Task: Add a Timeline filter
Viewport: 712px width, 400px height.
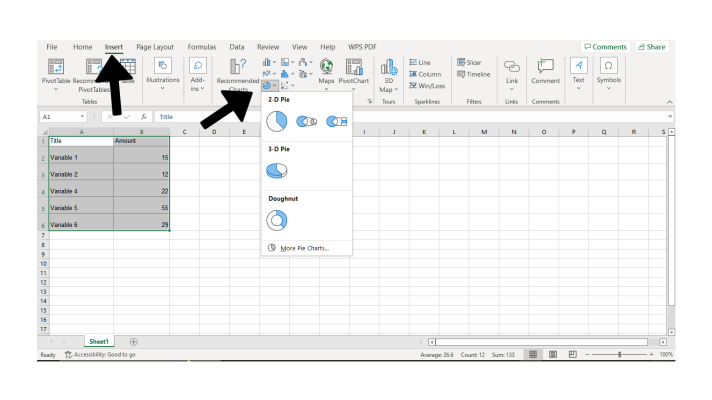Action: click(x=474, y=74)
